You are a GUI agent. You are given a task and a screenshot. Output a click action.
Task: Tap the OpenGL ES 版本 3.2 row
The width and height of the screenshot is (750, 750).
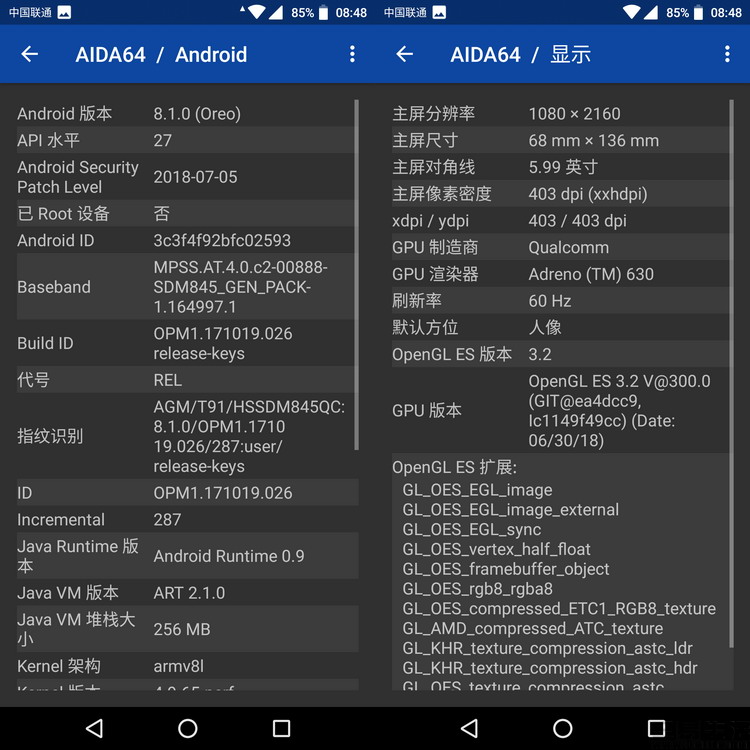point(560,354)
